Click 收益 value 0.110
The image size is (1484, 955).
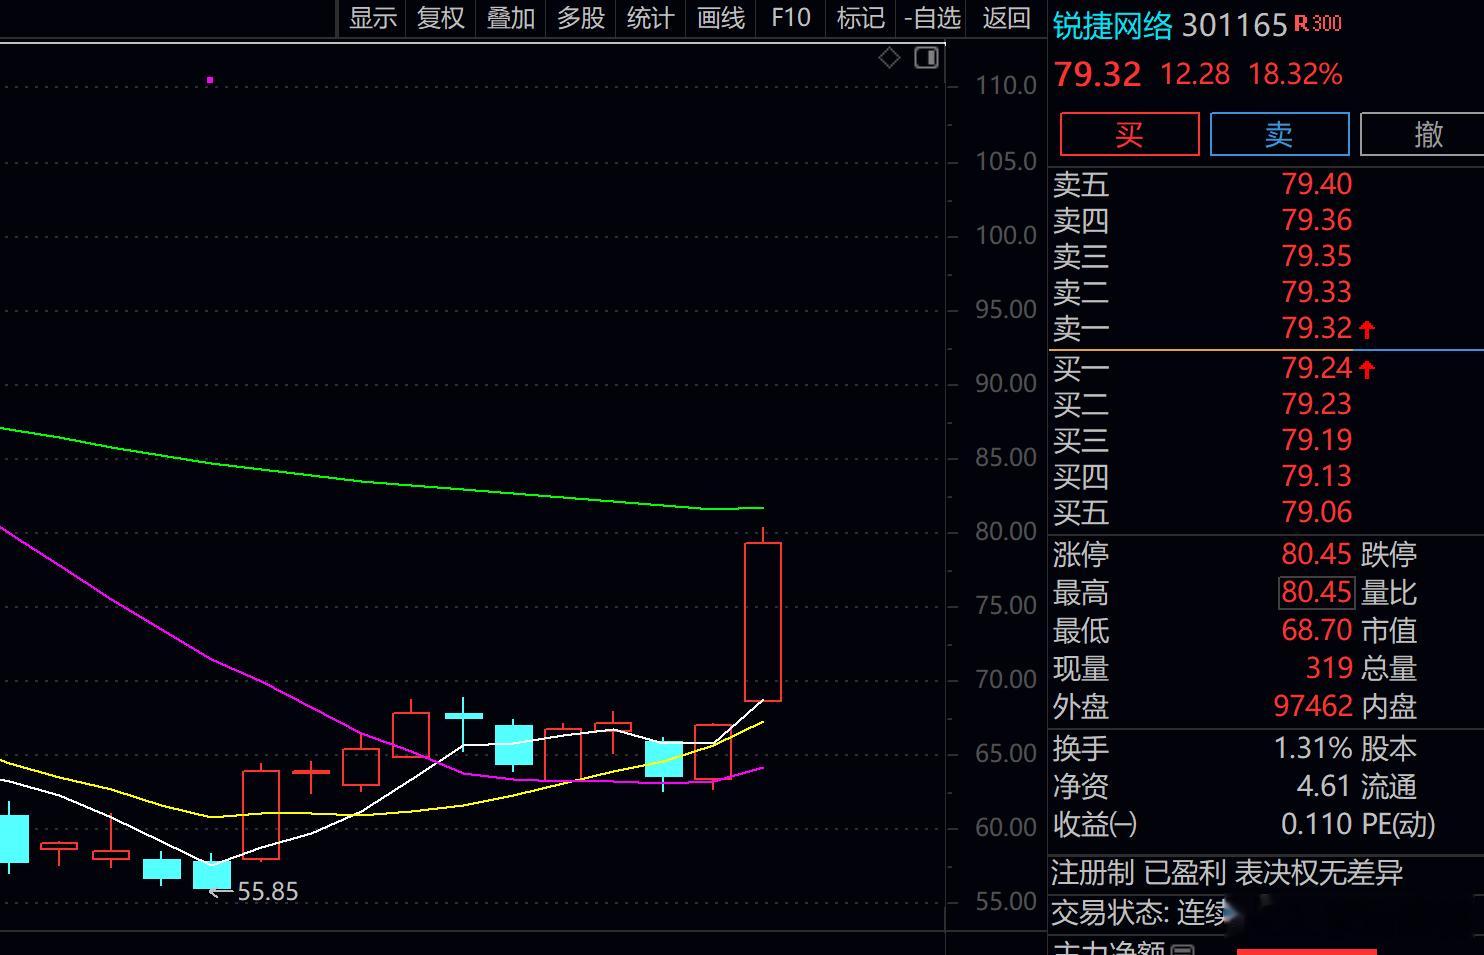point(1316,824)
